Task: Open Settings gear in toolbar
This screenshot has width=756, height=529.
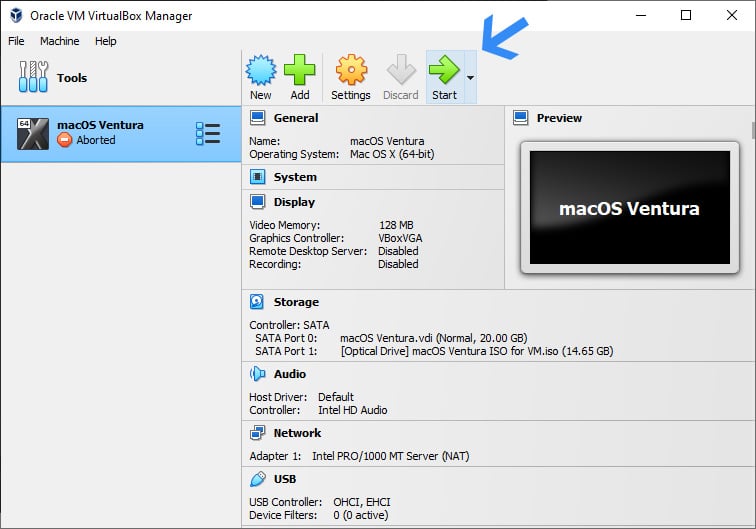Action: pyautogui.click(x=351, y=70)
